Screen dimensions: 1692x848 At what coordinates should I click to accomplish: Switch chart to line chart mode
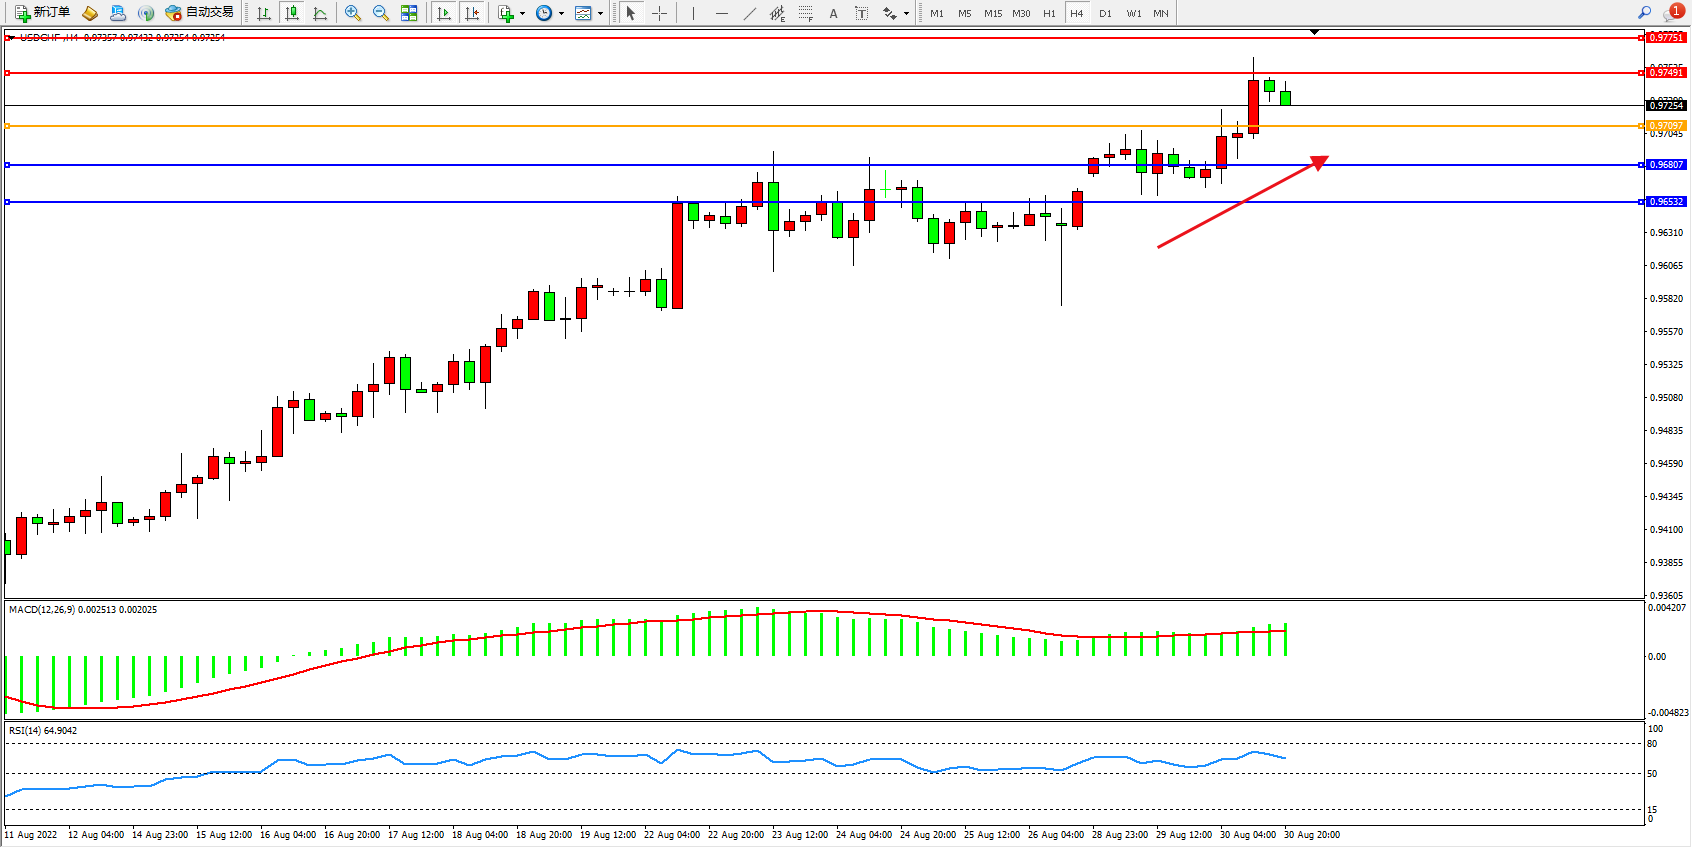(320, 13)
